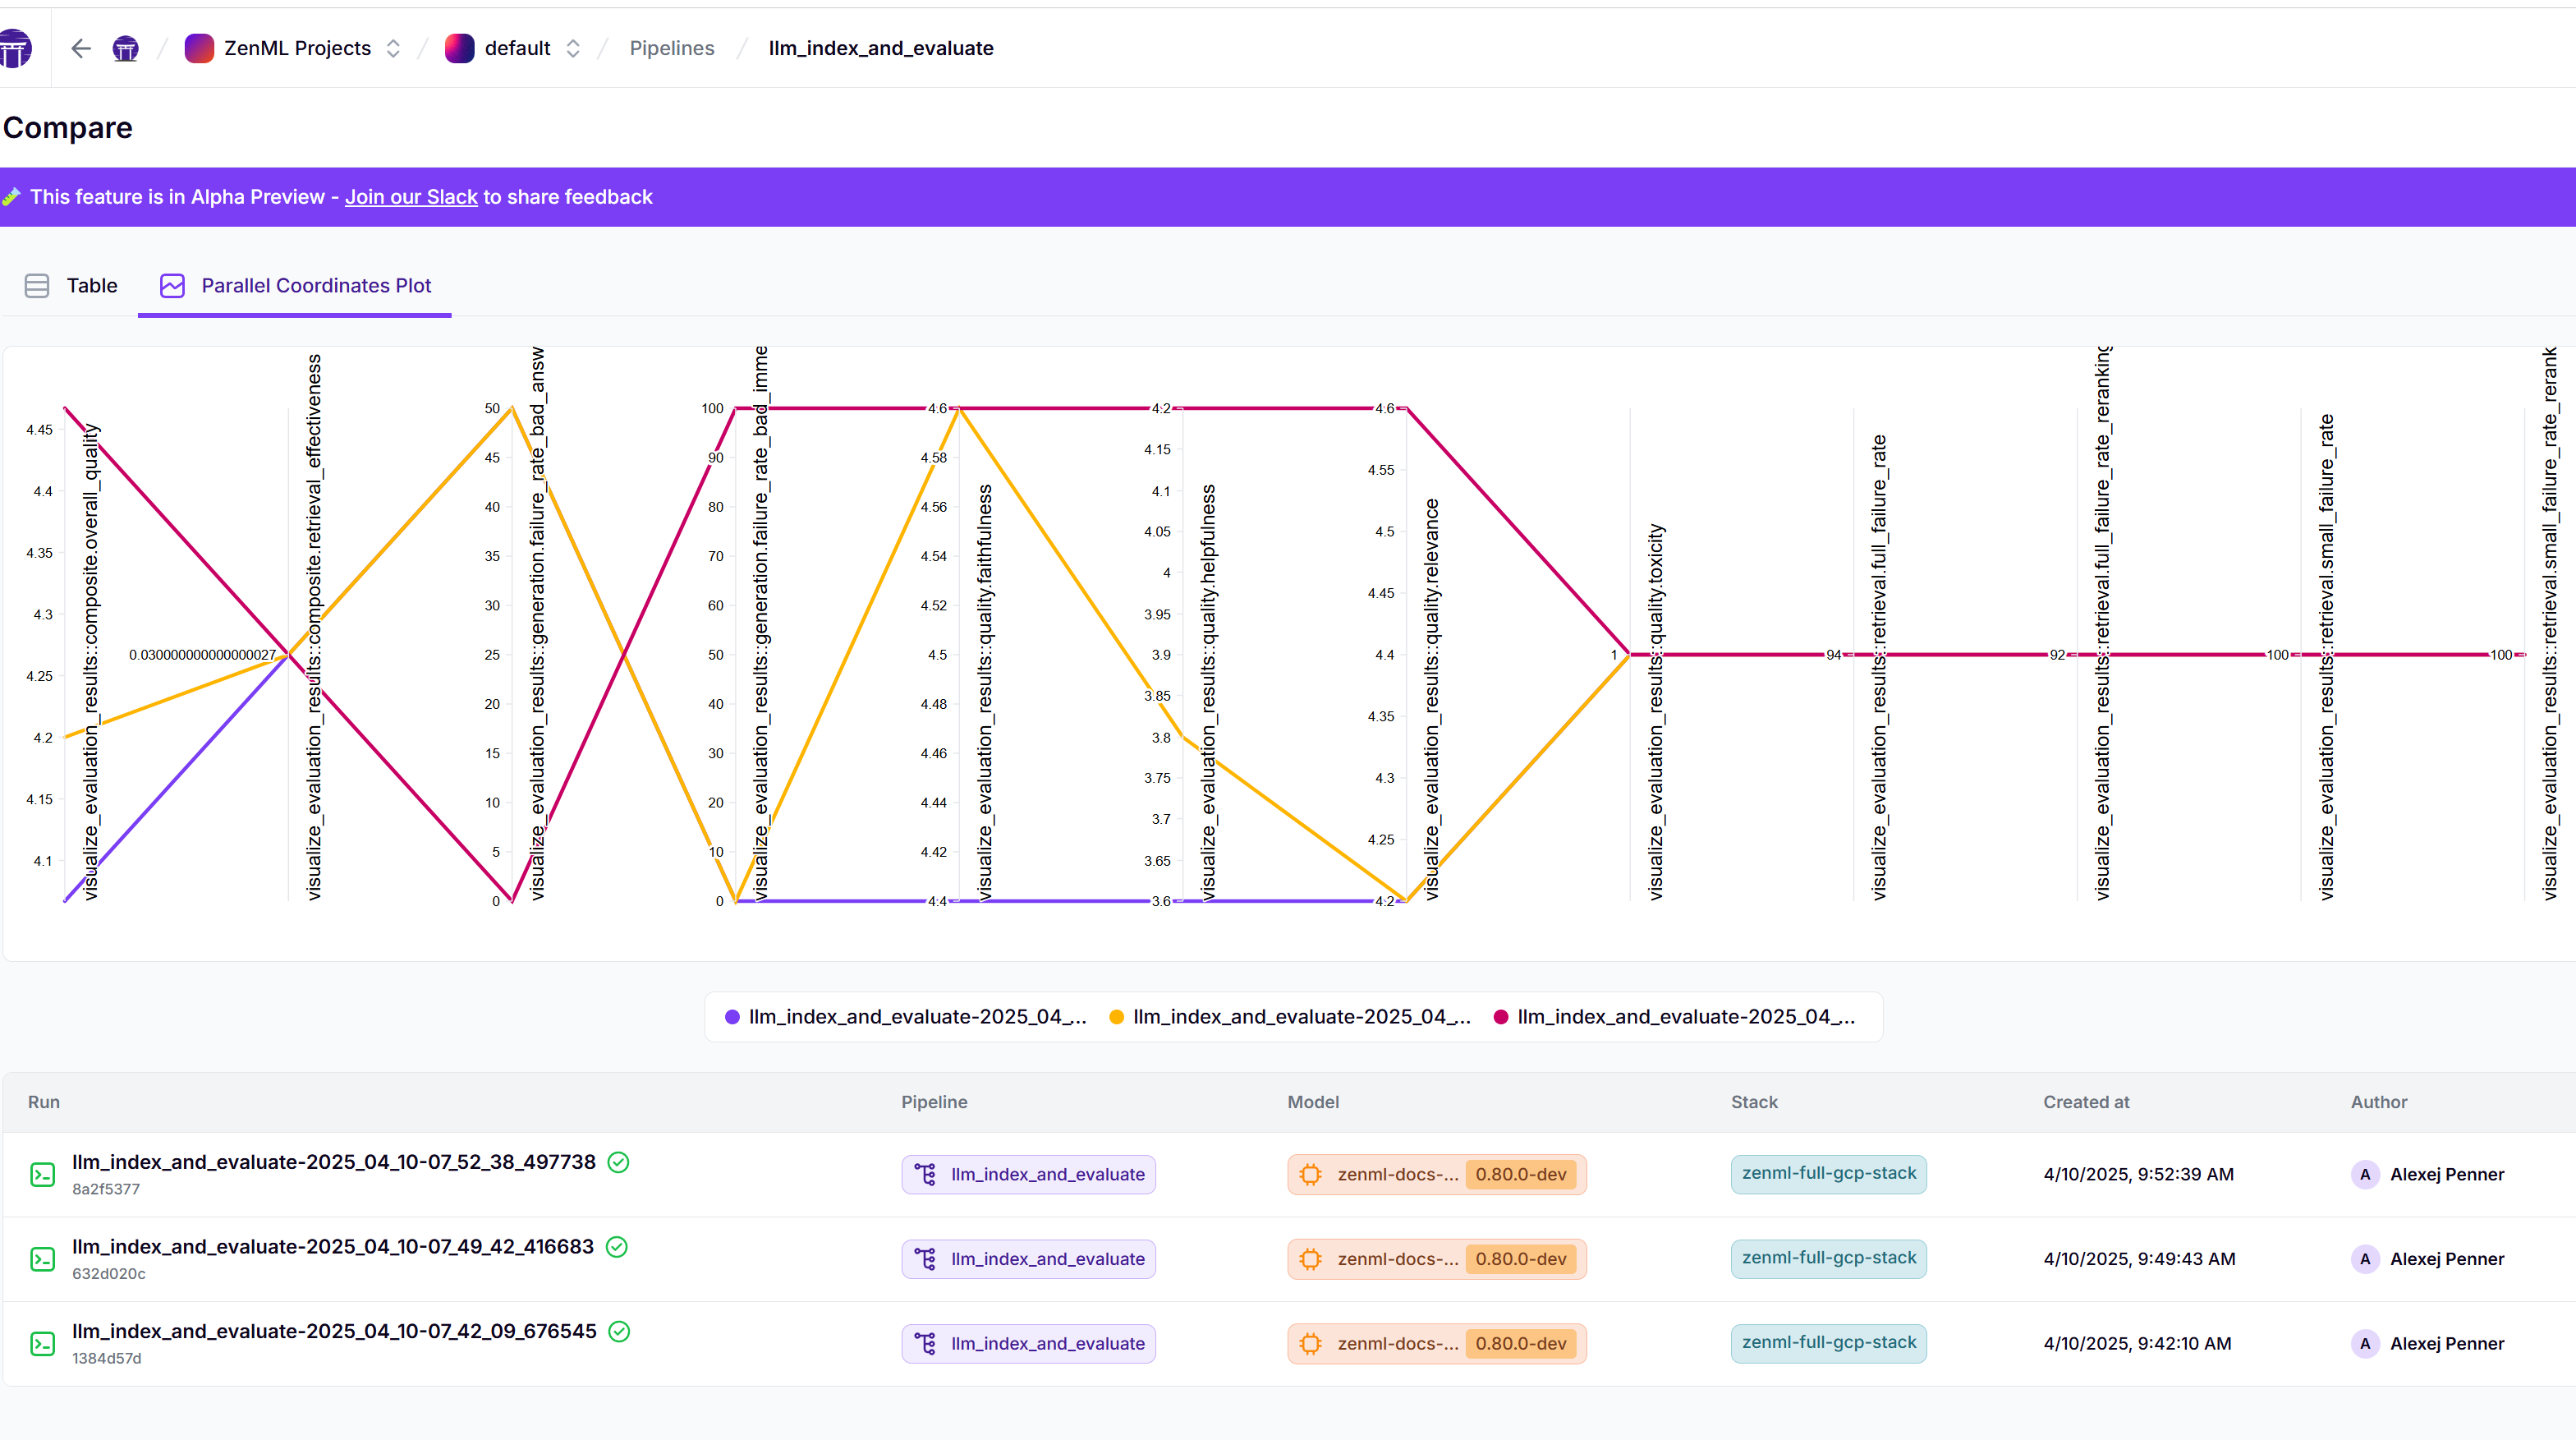This screenshot has width=2576, height=1440.
Task: Click the 0.80.0-dev version badge, first row
Action: click(x=1520, y=1174)
